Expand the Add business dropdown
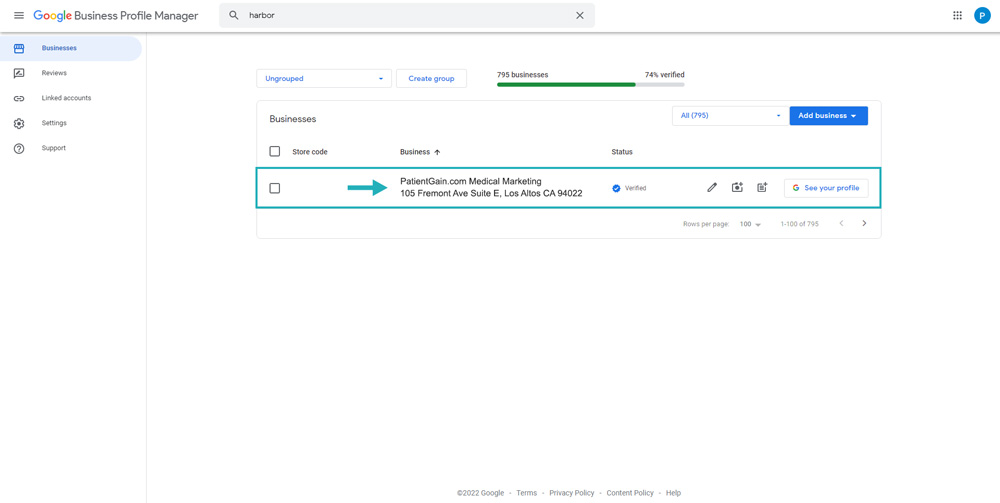 point(828,115)
